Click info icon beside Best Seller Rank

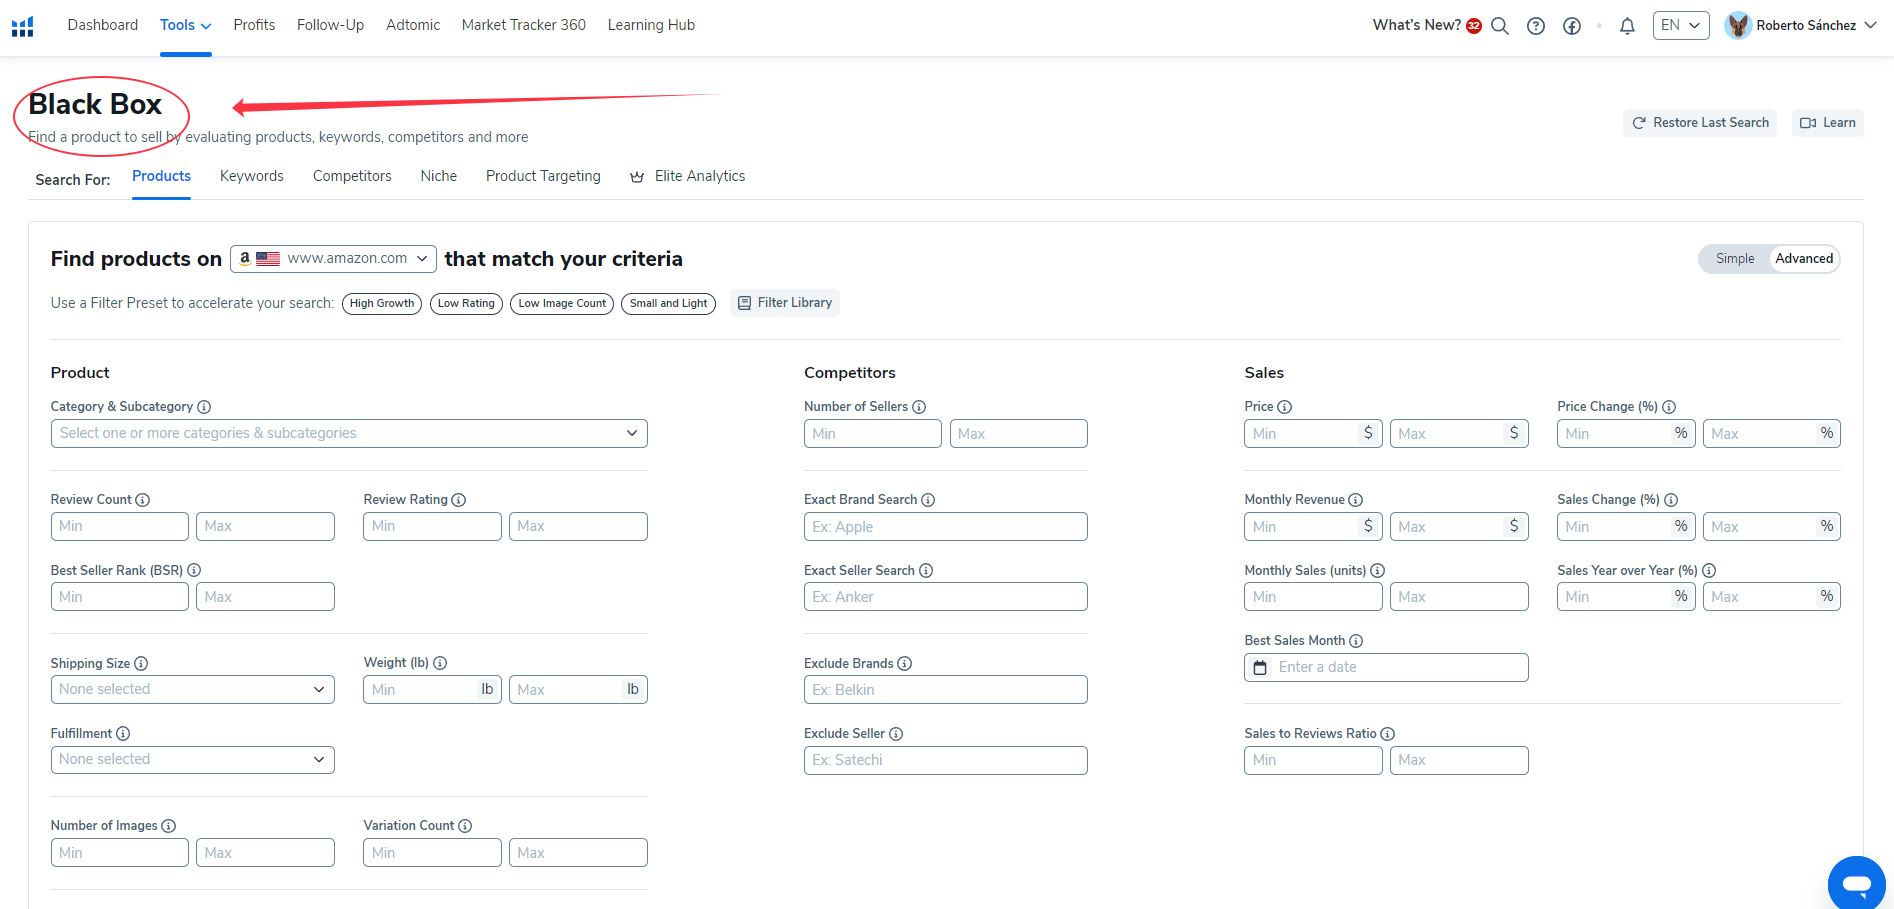(194, 570)
